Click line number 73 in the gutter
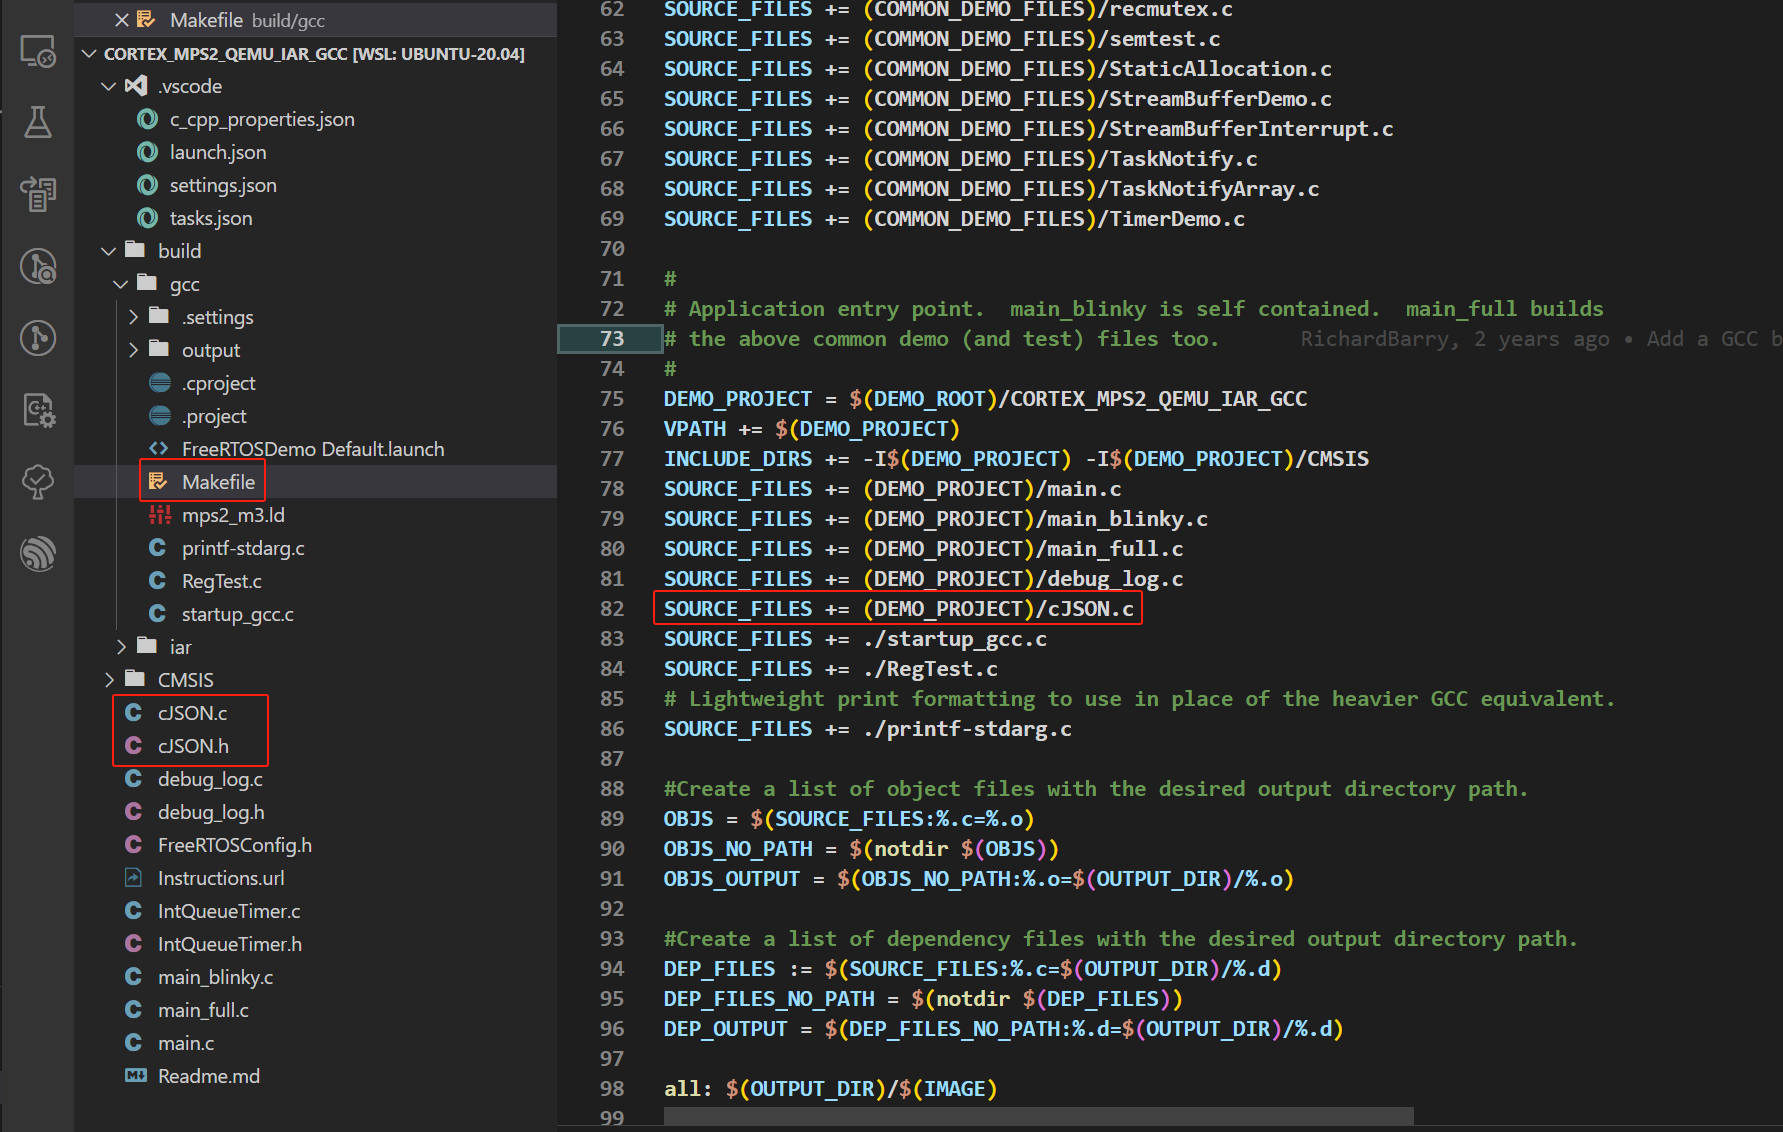 tap(612, 339)
